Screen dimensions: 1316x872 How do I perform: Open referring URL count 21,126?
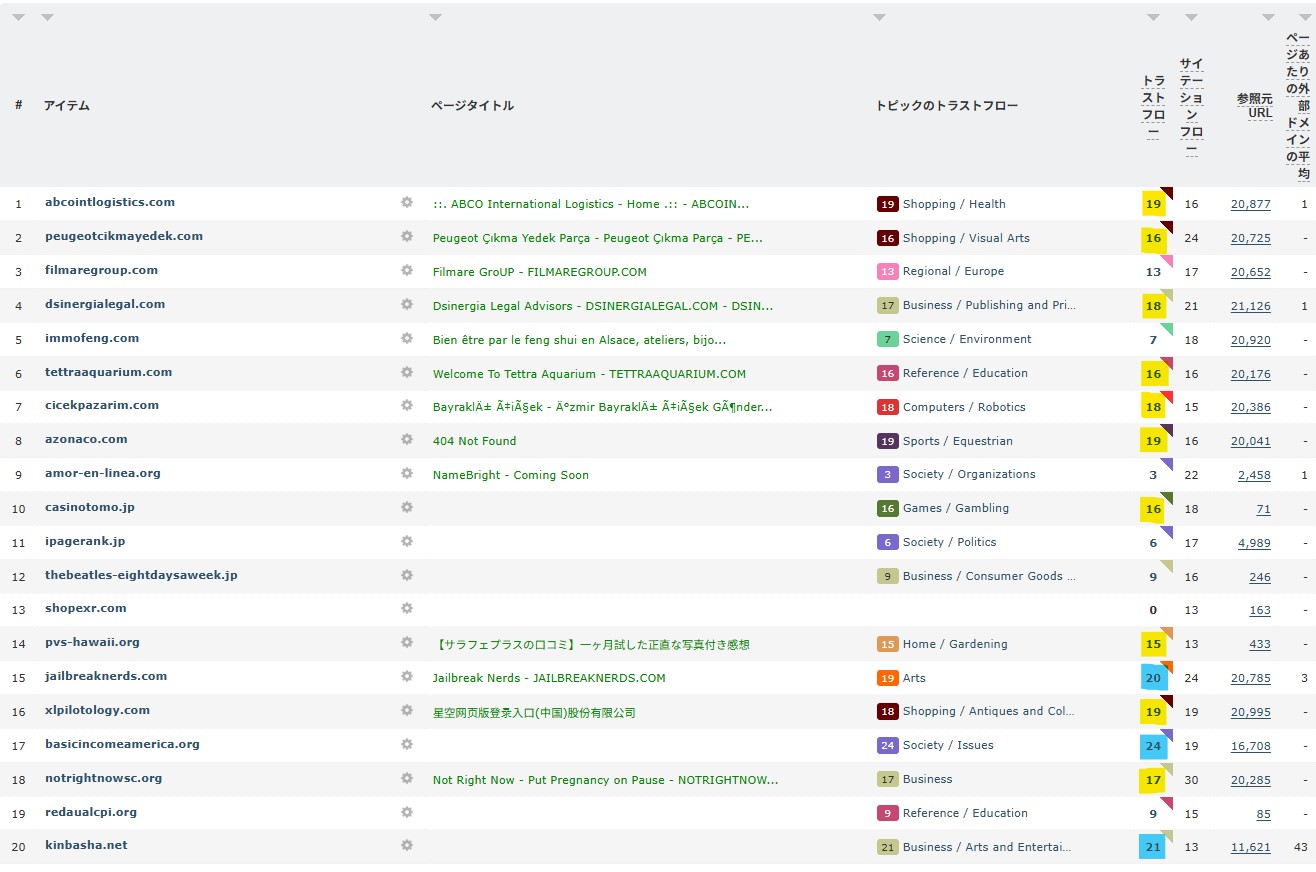pyautogui.click(x=1251, y=306)
